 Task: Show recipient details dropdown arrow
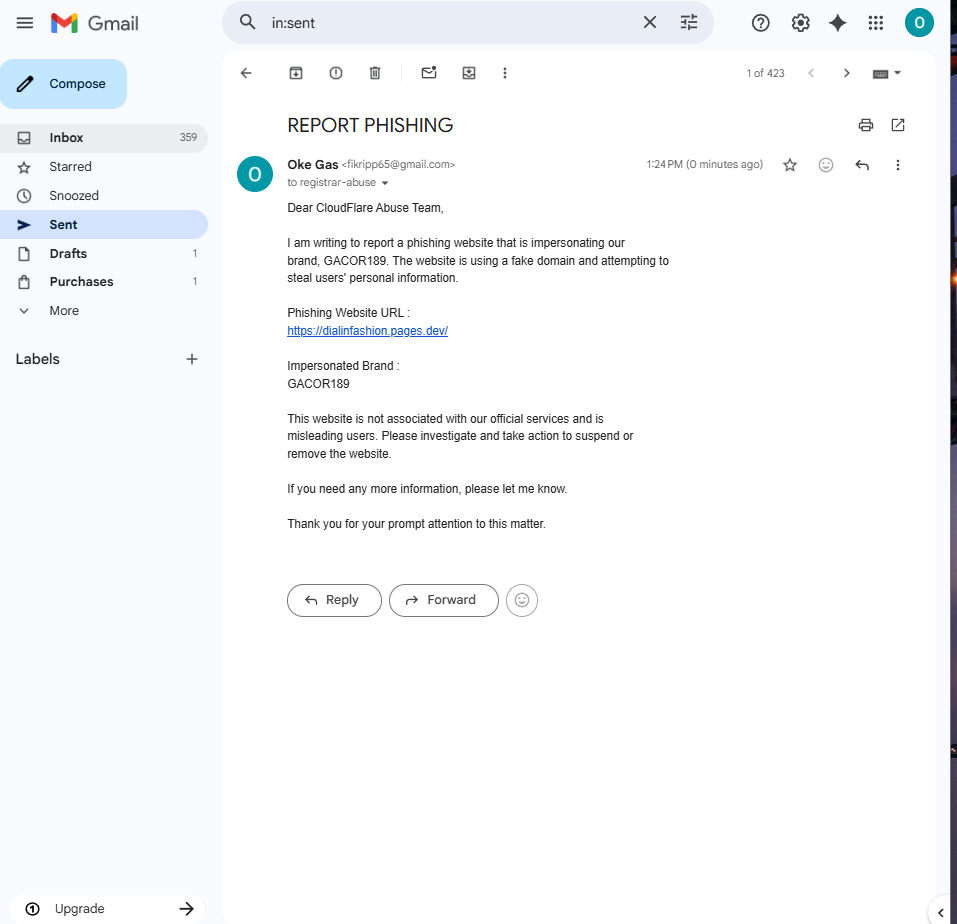(x=385, y=183)
